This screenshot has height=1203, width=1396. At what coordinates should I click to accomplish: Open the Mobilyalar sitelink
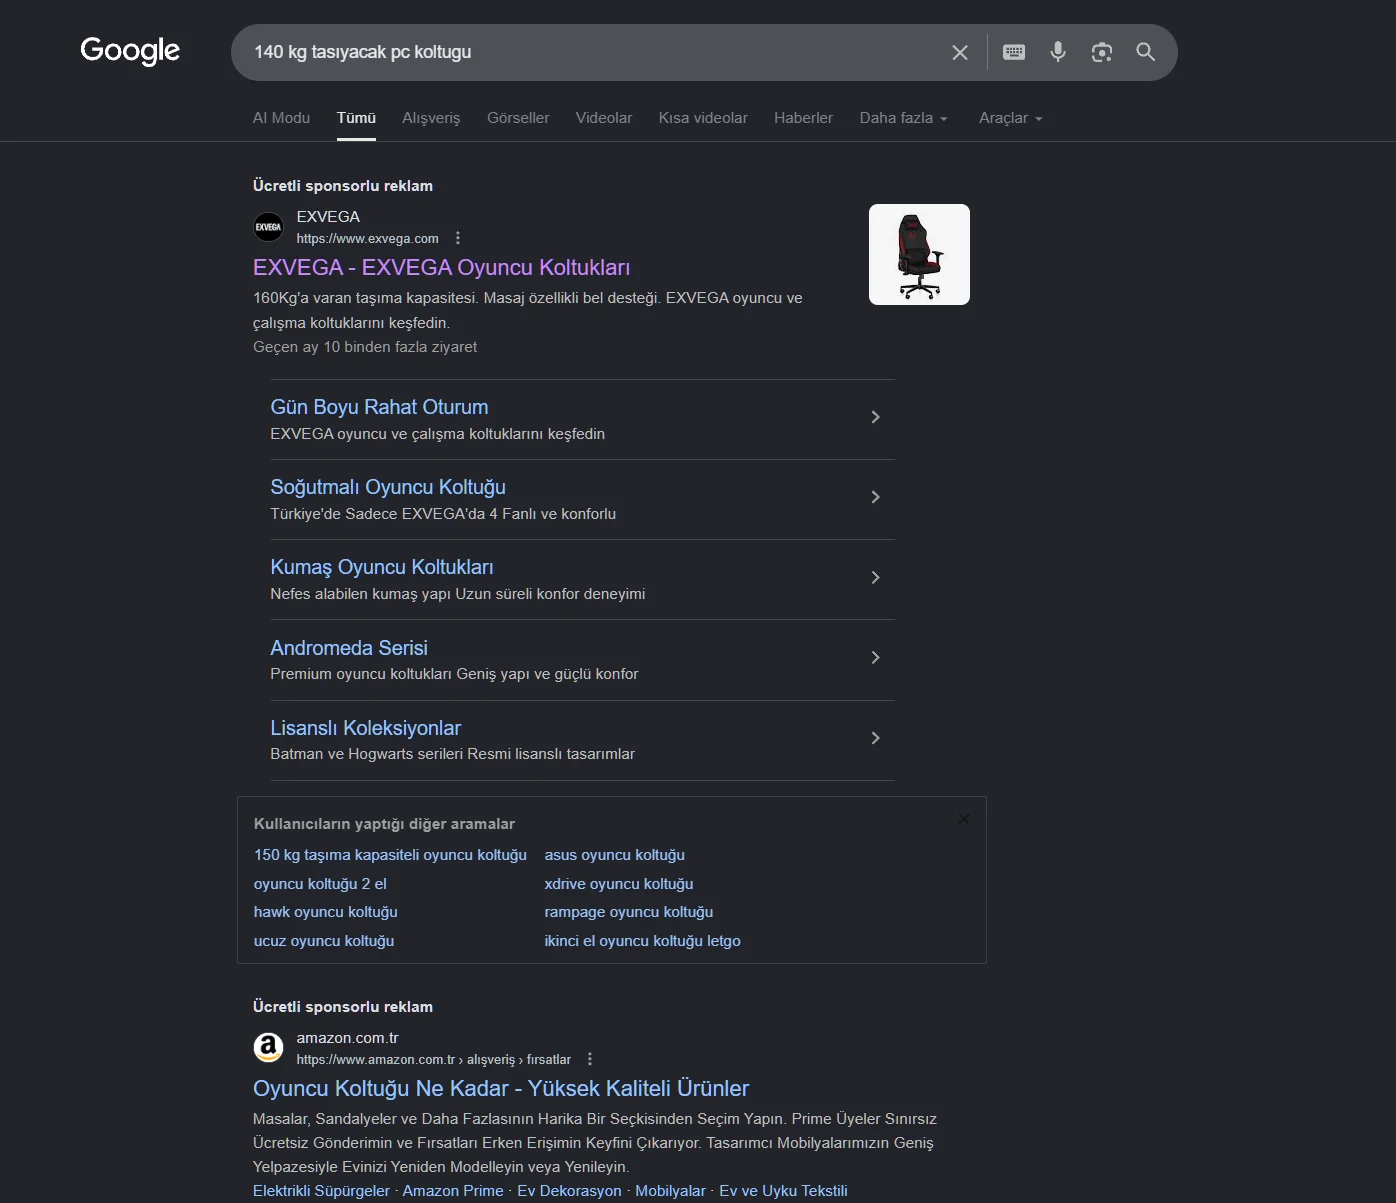(x=670, y=1191)
